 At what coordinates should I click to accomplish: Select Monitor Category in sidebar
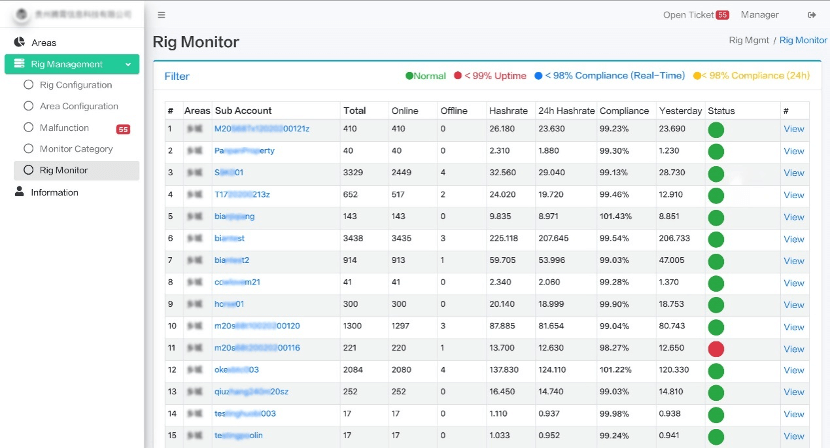[x=76, y=149]
